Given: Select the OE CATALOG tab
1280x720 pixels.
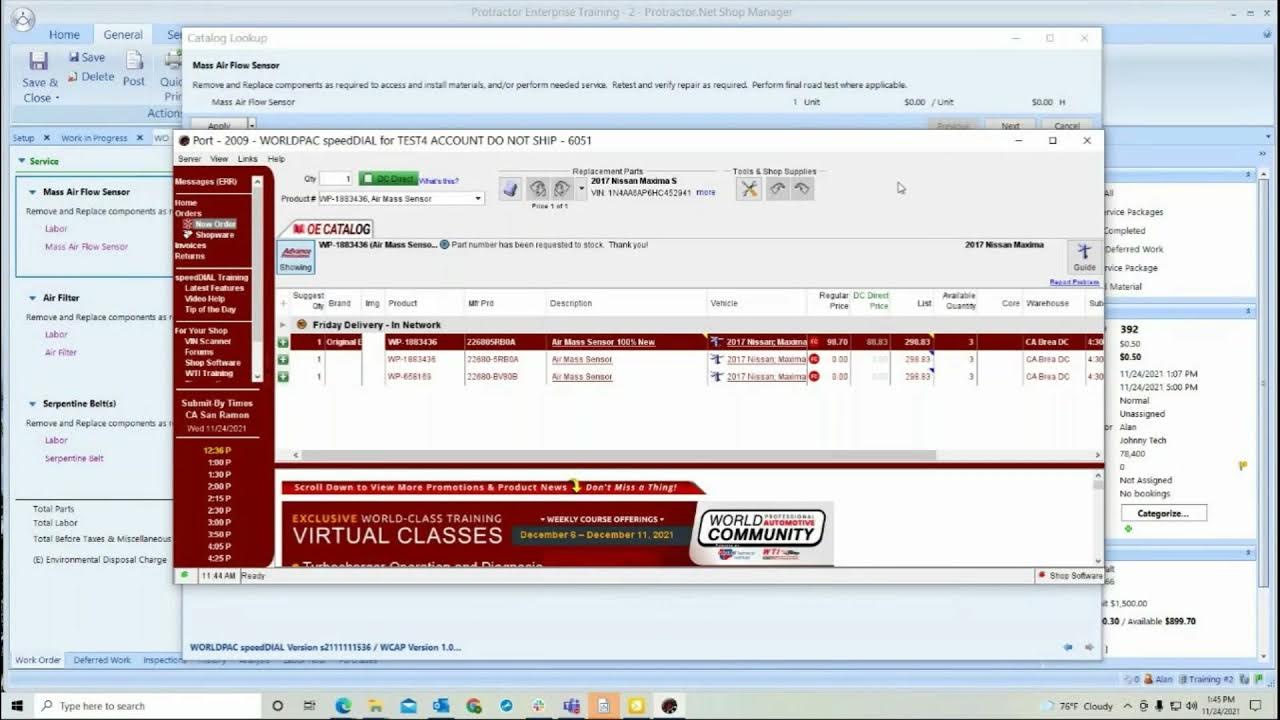Looking at the screenshot, I should tap(332, 229).
